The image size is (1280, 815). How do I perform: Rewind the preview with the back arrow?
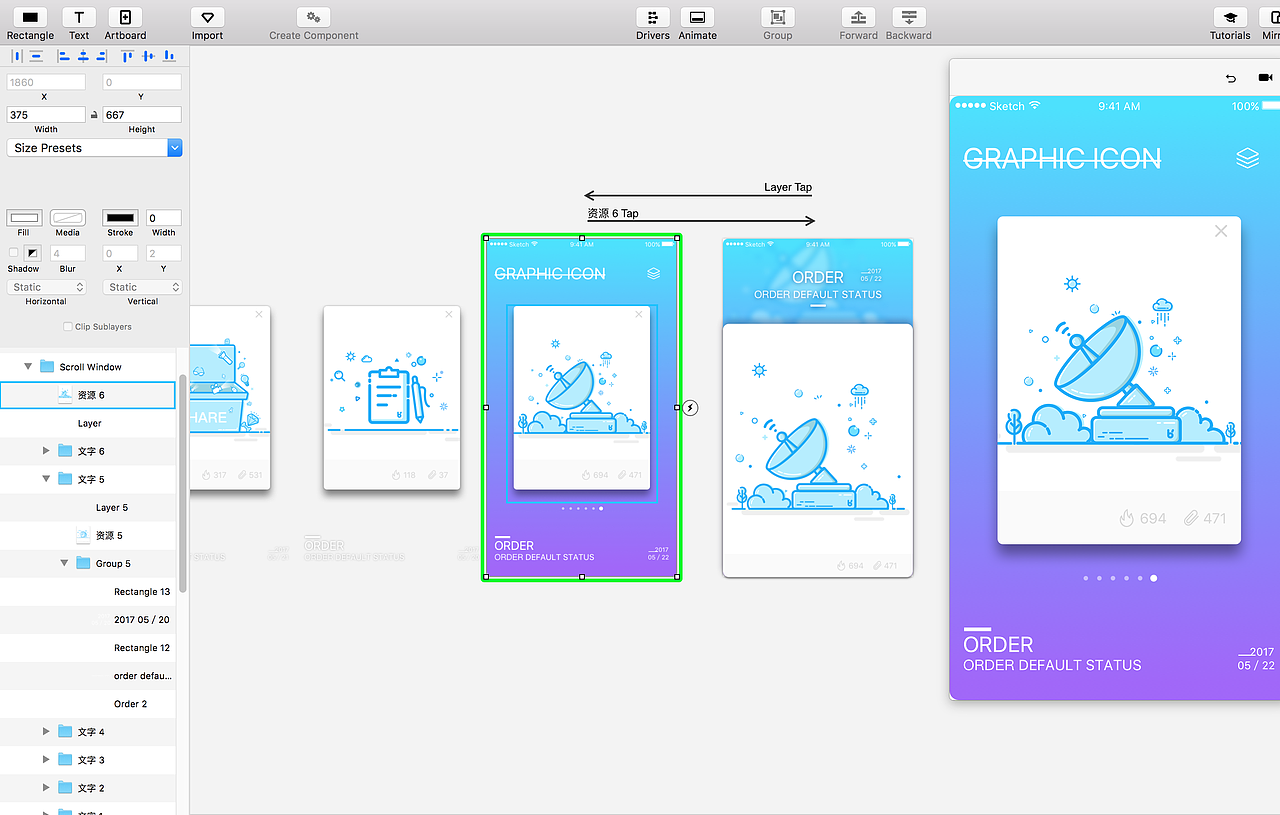point(1231,78)
